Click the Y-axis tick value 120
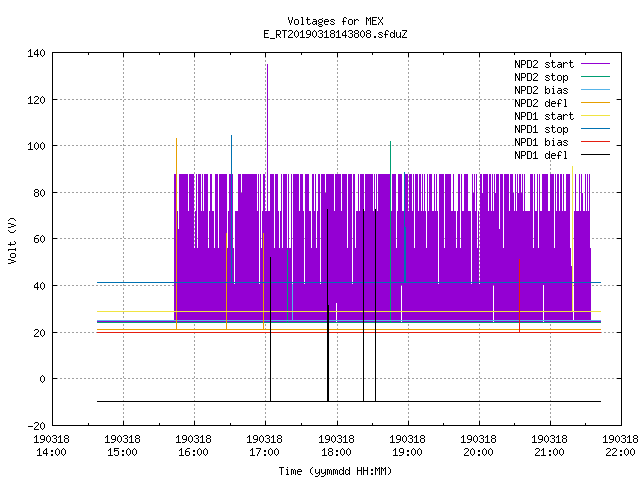Screen dimensions: 640x480 pyautogui.click(x=36, y=100)
